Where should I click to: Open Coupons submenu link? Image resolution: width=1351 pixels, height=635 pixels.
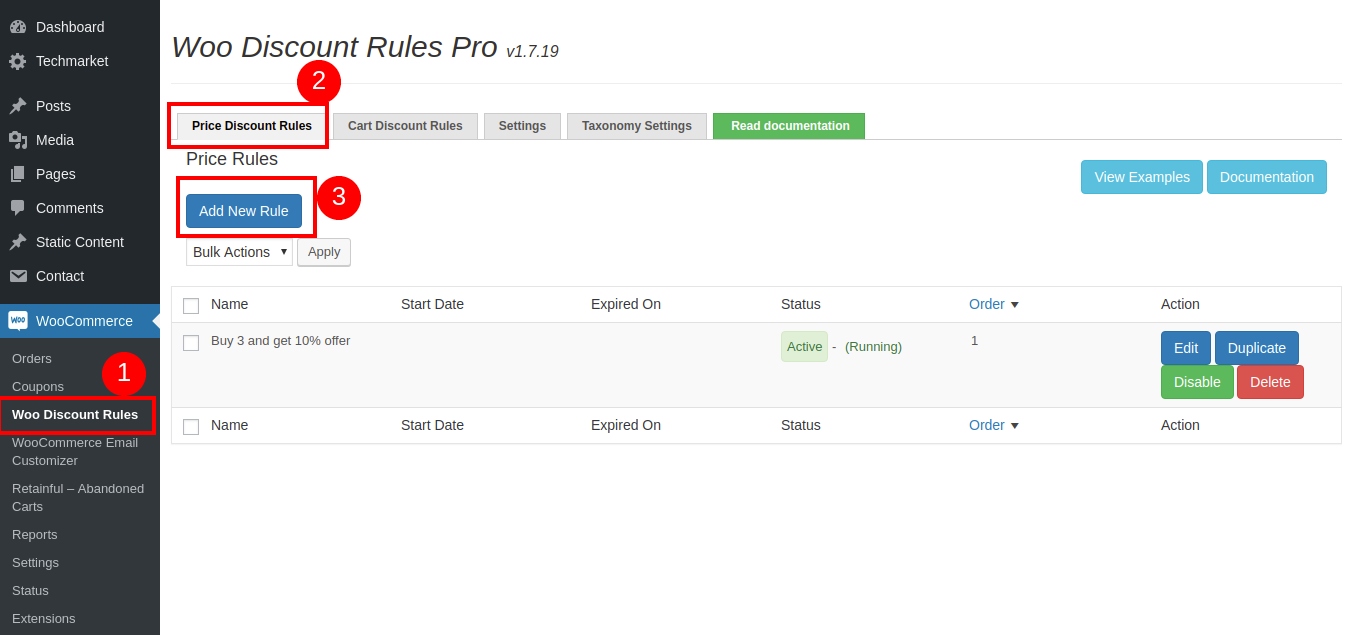pos(38,386)
